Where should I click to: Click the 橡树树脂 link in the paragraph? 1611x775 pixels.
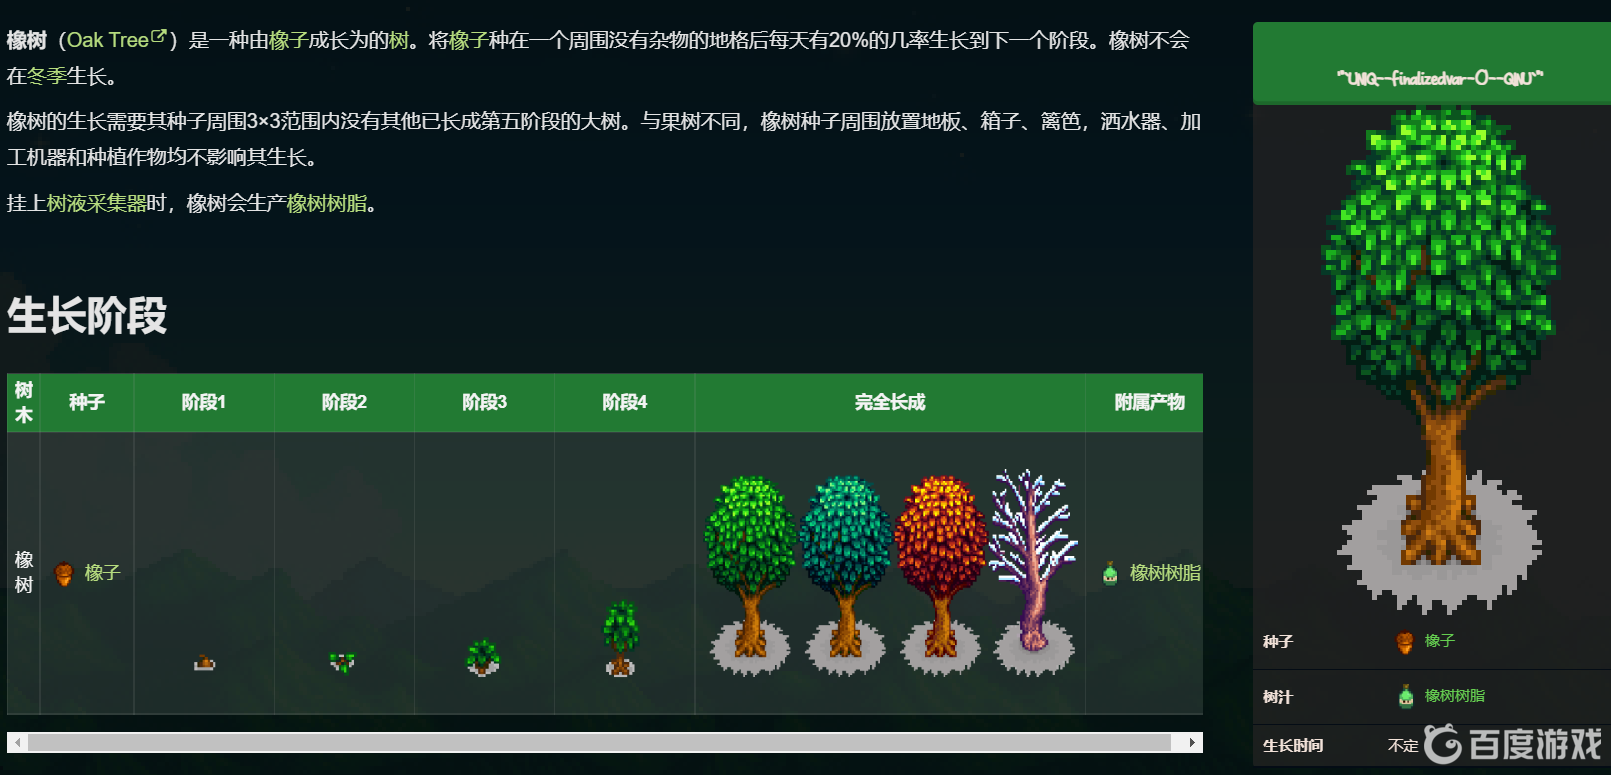[327, 203]
